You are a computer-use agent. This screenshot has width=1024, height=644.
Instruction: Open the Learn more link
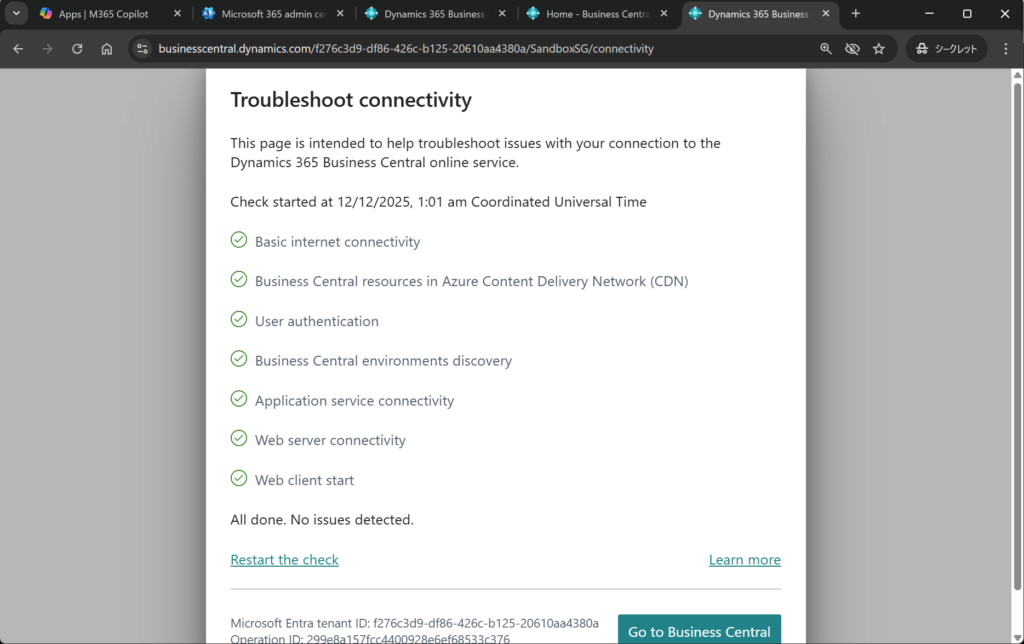click(x=744, y=560)
